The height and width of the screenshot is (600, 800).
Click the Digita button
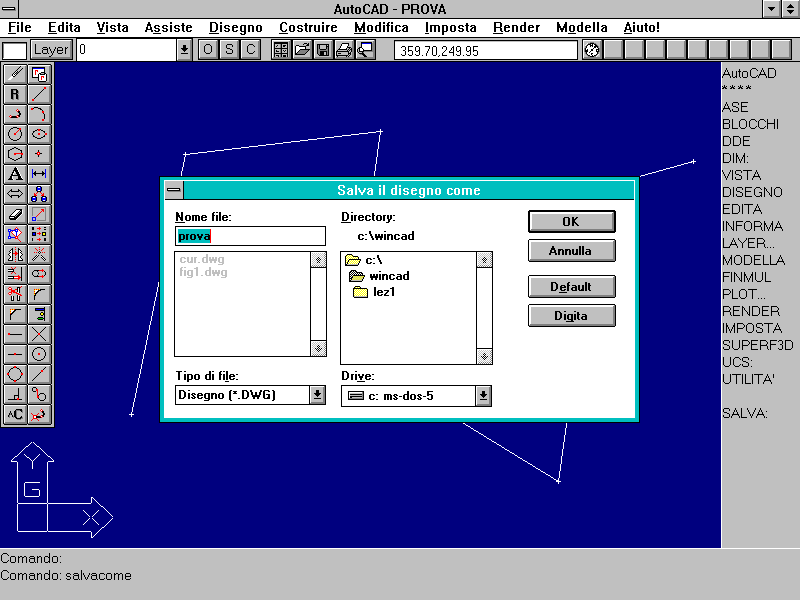[571, 315]
